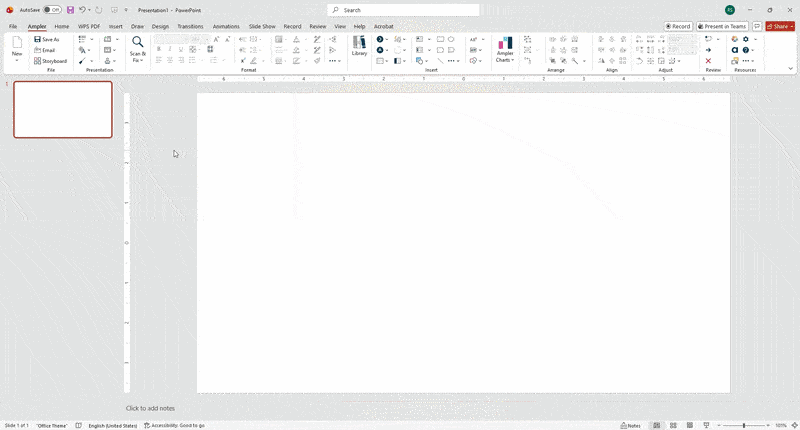Click fit slide to window icon
Image resolution: width=800 pixels, height=430 pixels.
tap(794, 425)
